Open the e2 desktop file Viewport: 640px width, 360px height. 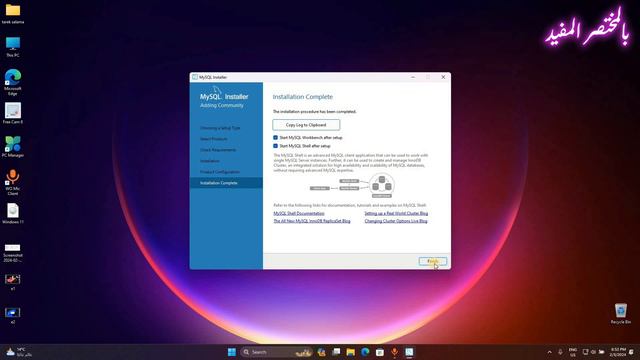[x=13, y=316]
